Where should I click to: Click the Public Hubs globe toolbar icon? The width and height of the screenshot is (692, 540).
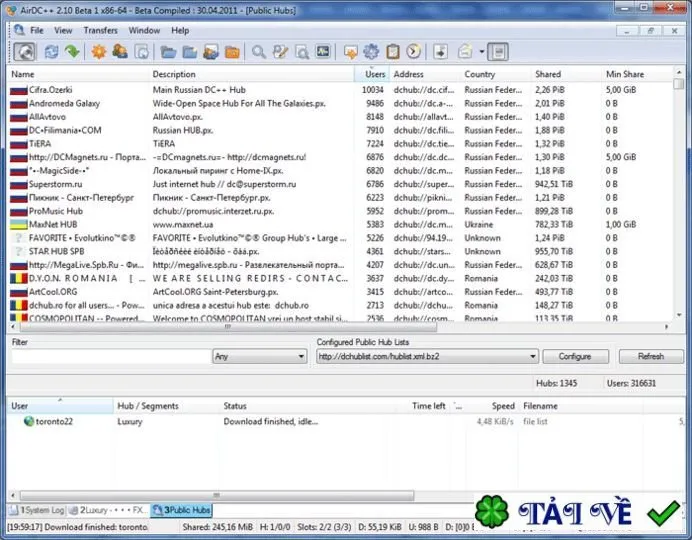click(x=25, y=52)
